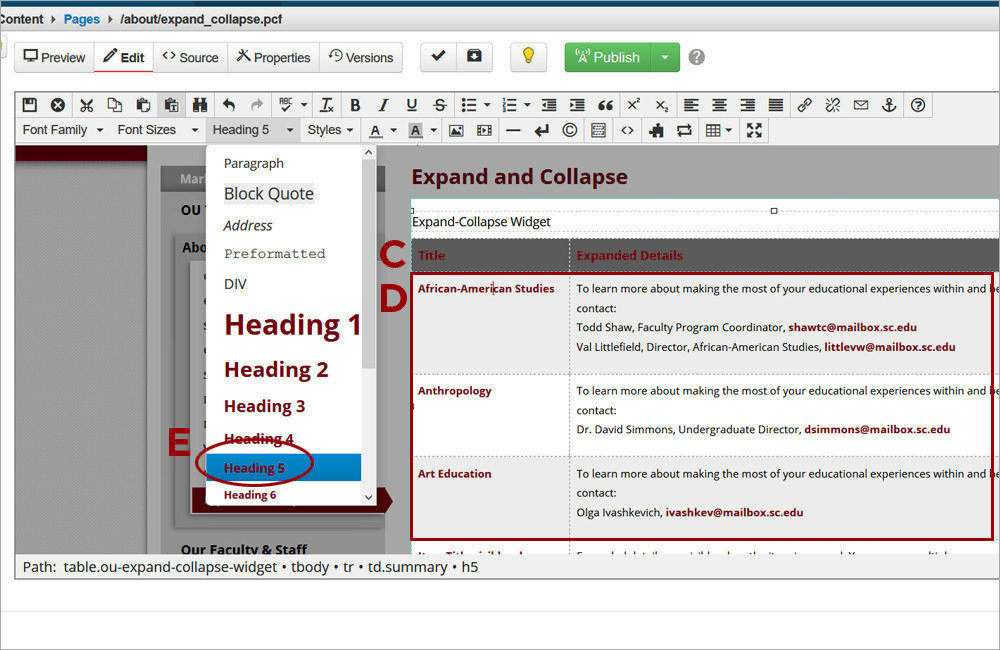Viewport: 1000px width, 650px height.
Task: Open the Publish button dropdown arrow
Action: coord(665,57)
